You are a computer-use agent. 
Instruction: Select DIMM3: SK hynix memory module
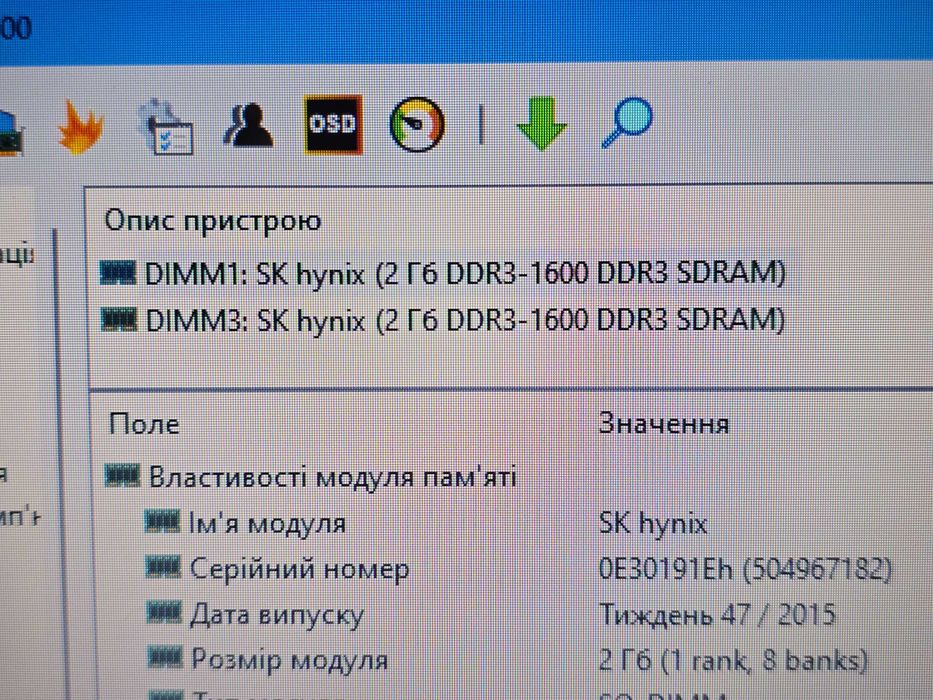443,320
